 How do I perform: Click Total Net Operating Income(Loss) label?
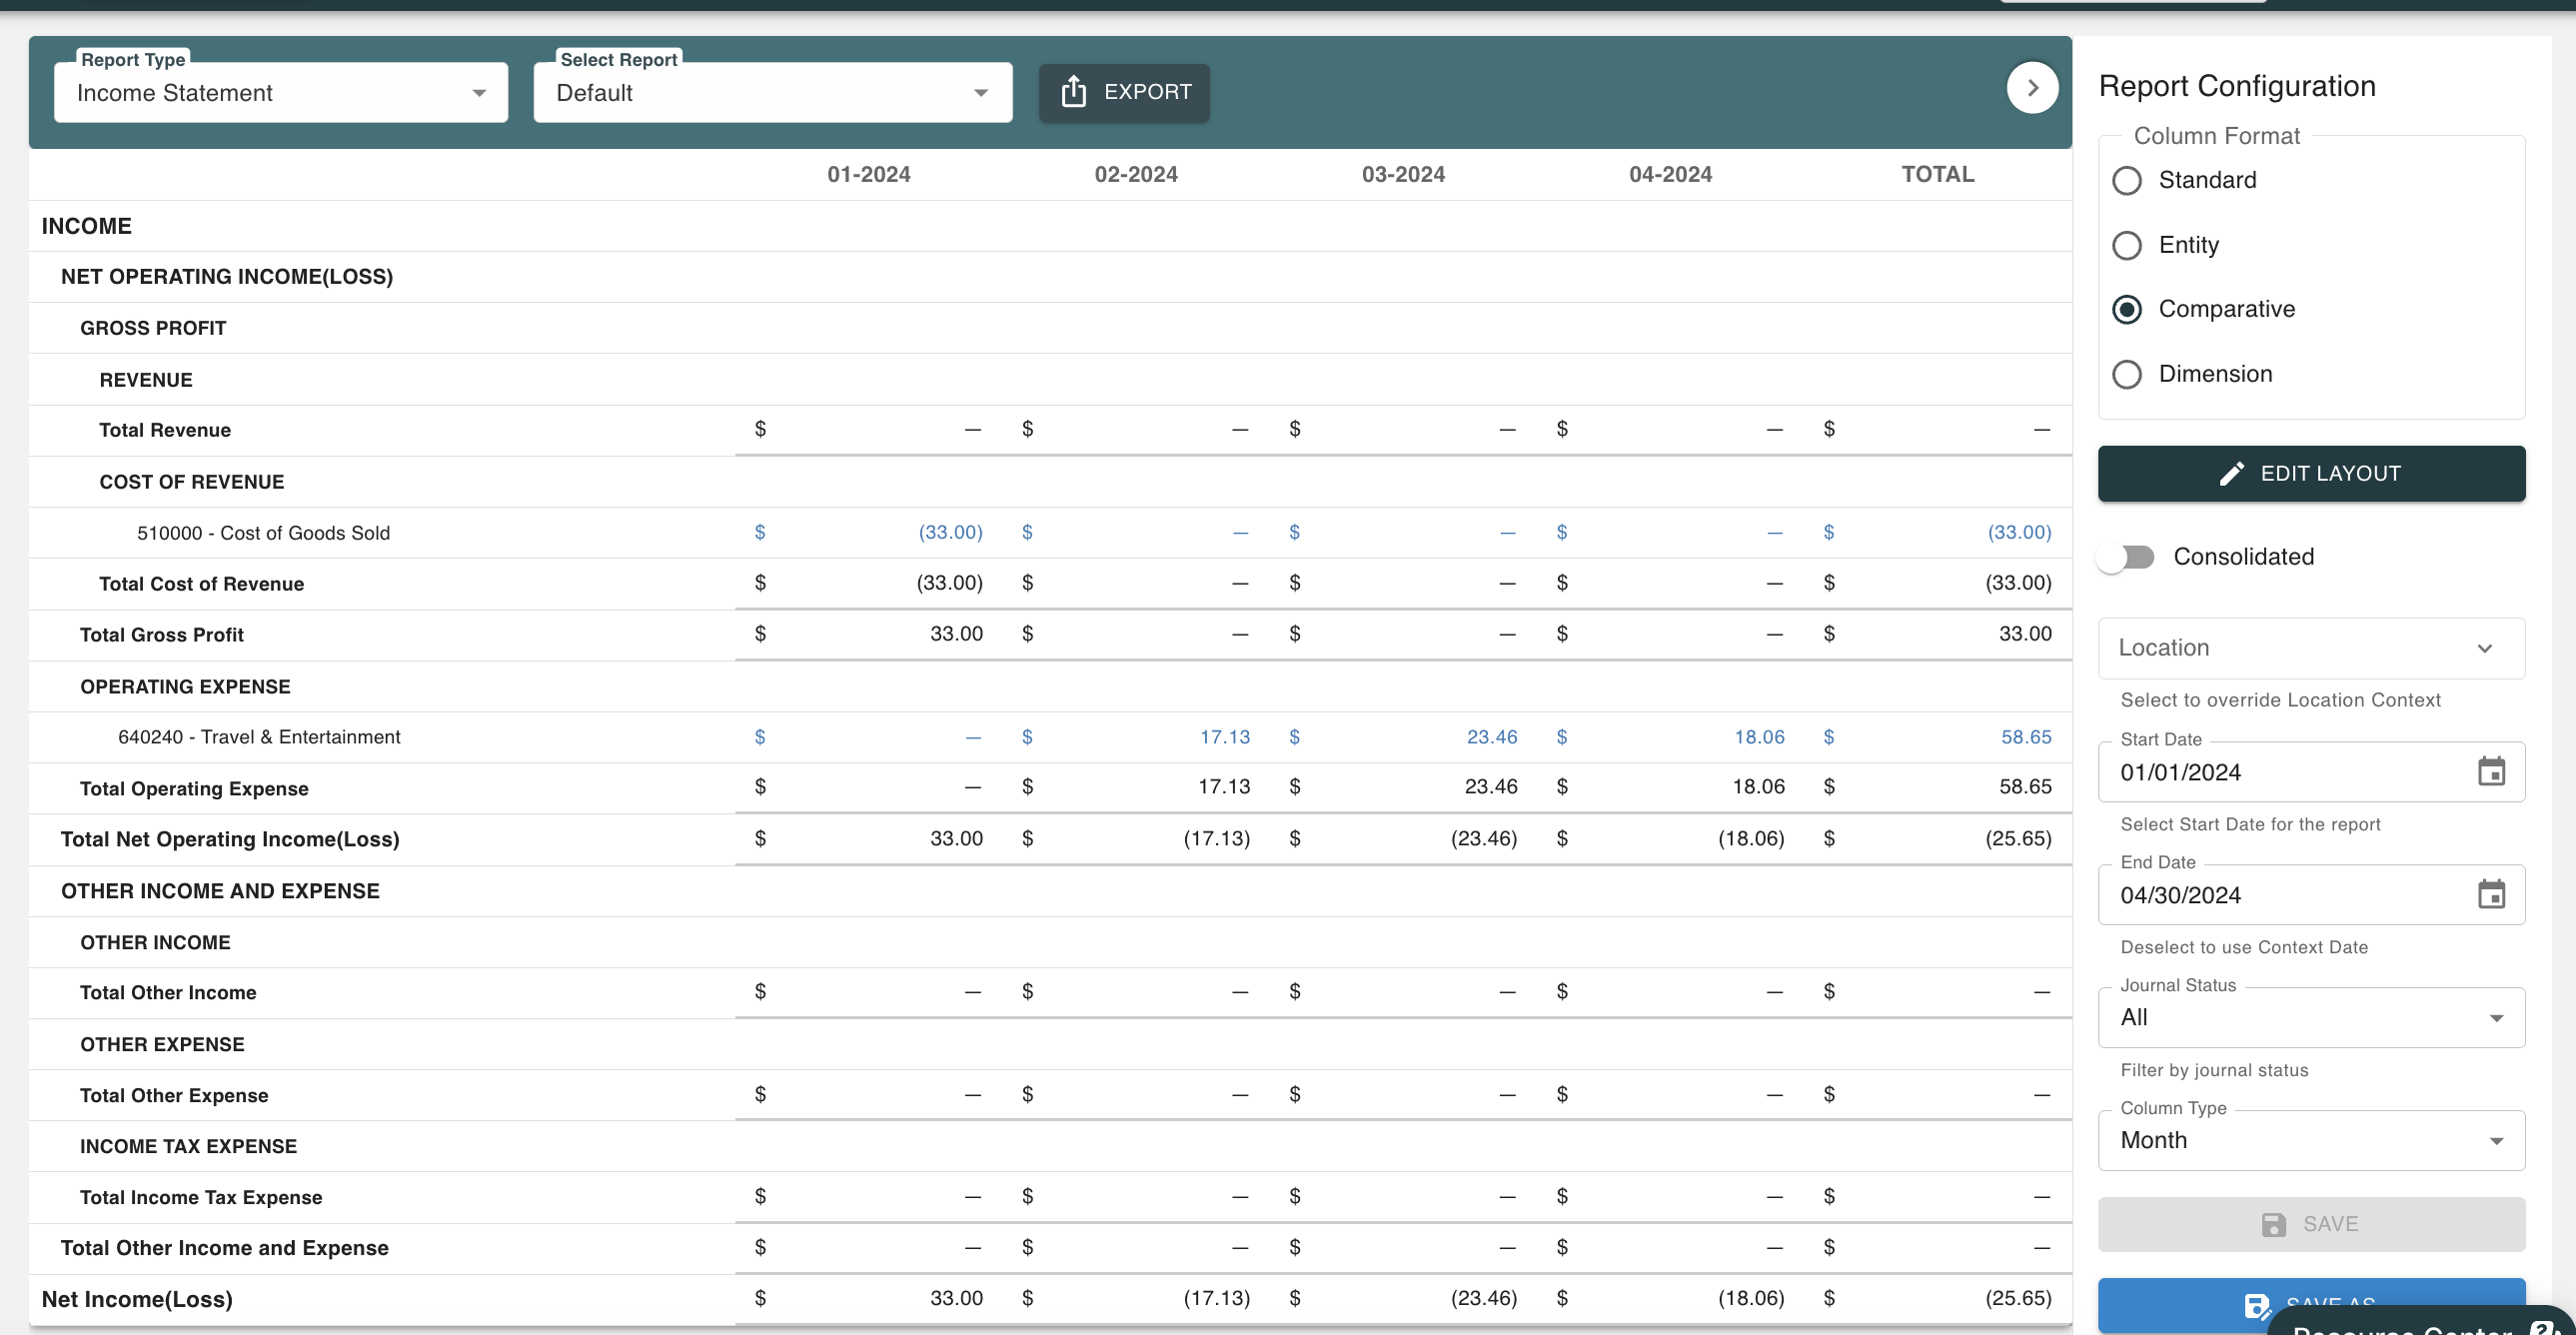(x=230, y=840)
